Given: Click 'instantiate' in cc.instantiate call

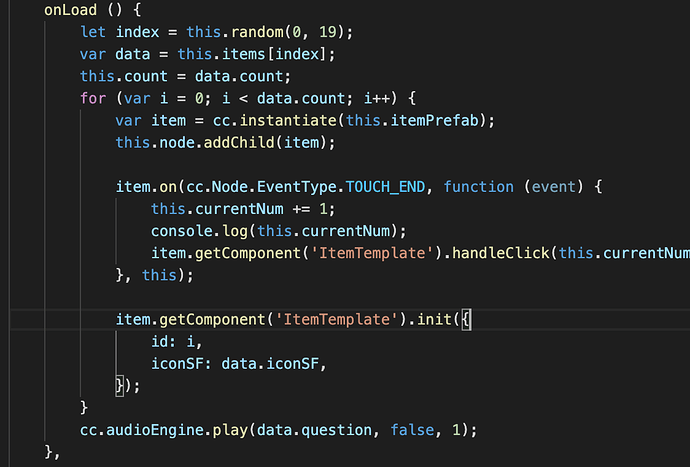Looking at the screenshot, I should [x=288, y=120].
